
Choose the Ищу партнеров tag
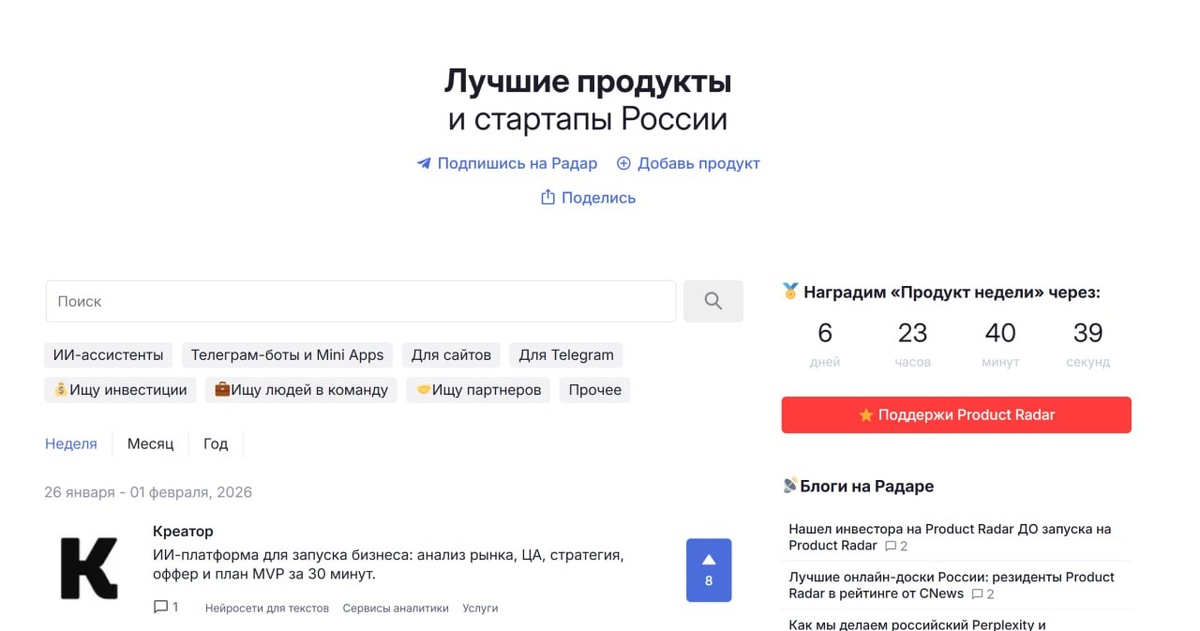[478, 390]
